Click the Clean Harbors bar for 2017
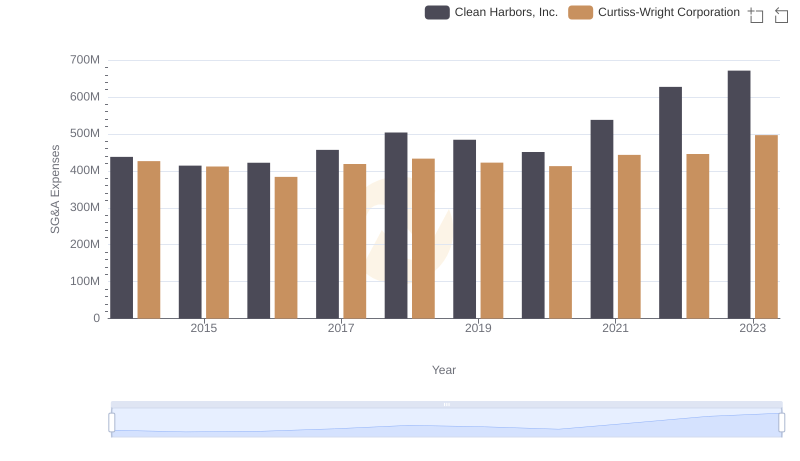The width and height of the screenshot is (800, 461). 327,235
